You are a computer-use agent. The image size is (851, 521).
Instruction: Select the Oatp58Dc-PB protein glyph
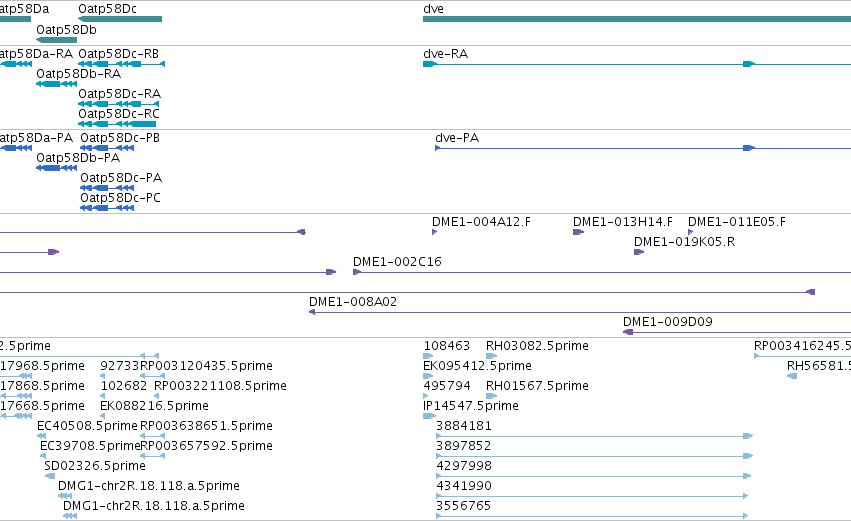[x=107, y=148]
